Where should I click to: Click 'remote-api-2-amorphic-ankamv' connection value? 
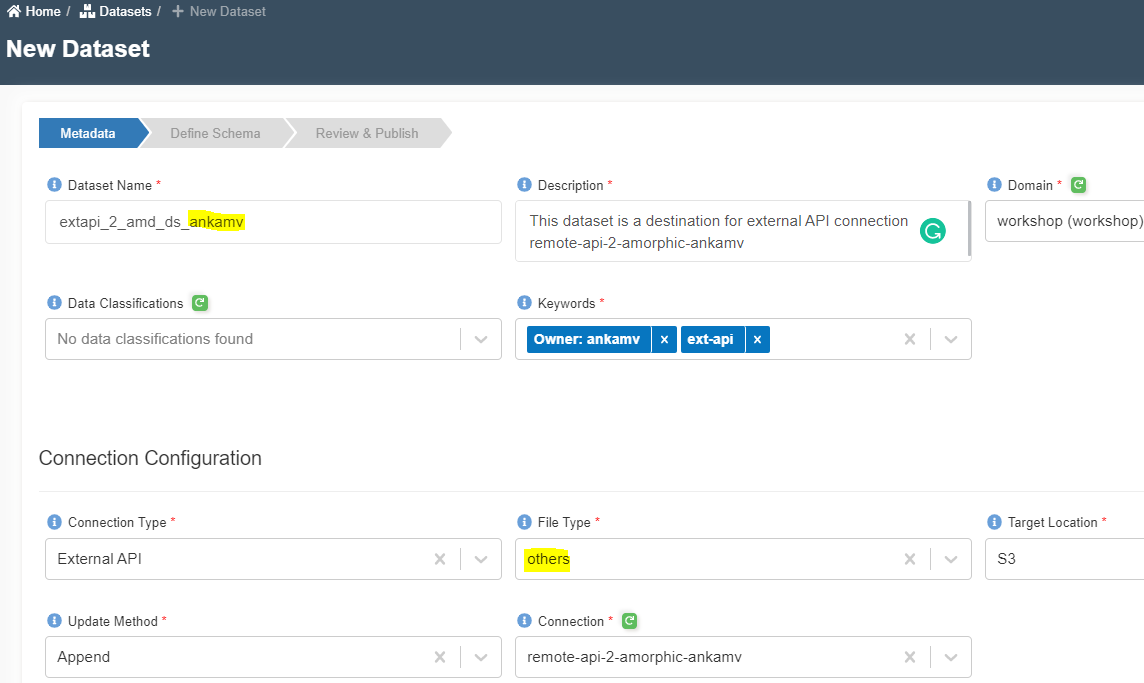[x=635, y=657]
